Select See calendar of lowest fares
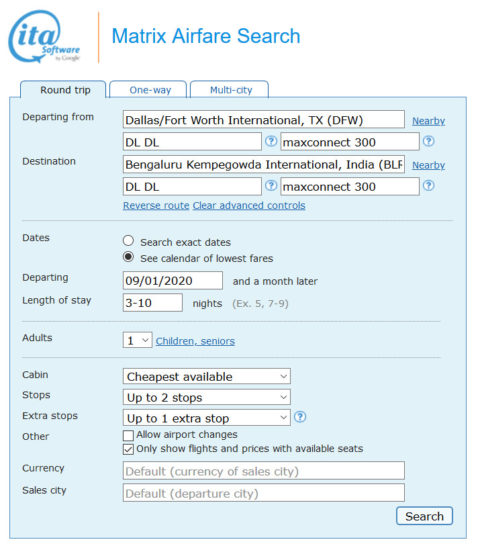Viewport: 480px width, 550px height. [x=128, y=257]
